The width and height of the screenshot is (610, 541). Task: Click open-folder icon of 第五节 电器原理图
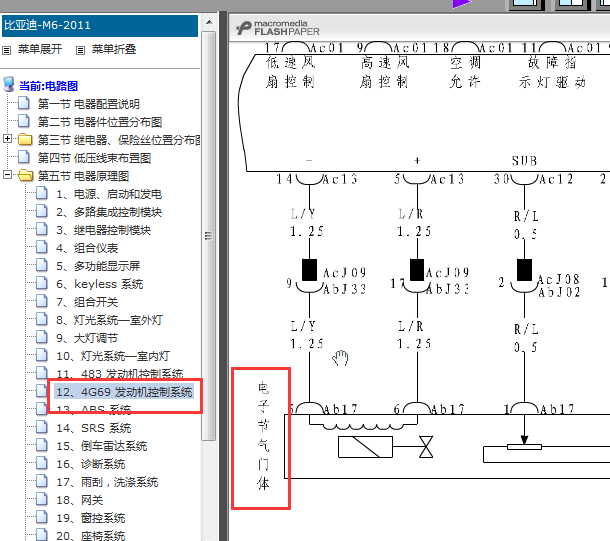26,175
